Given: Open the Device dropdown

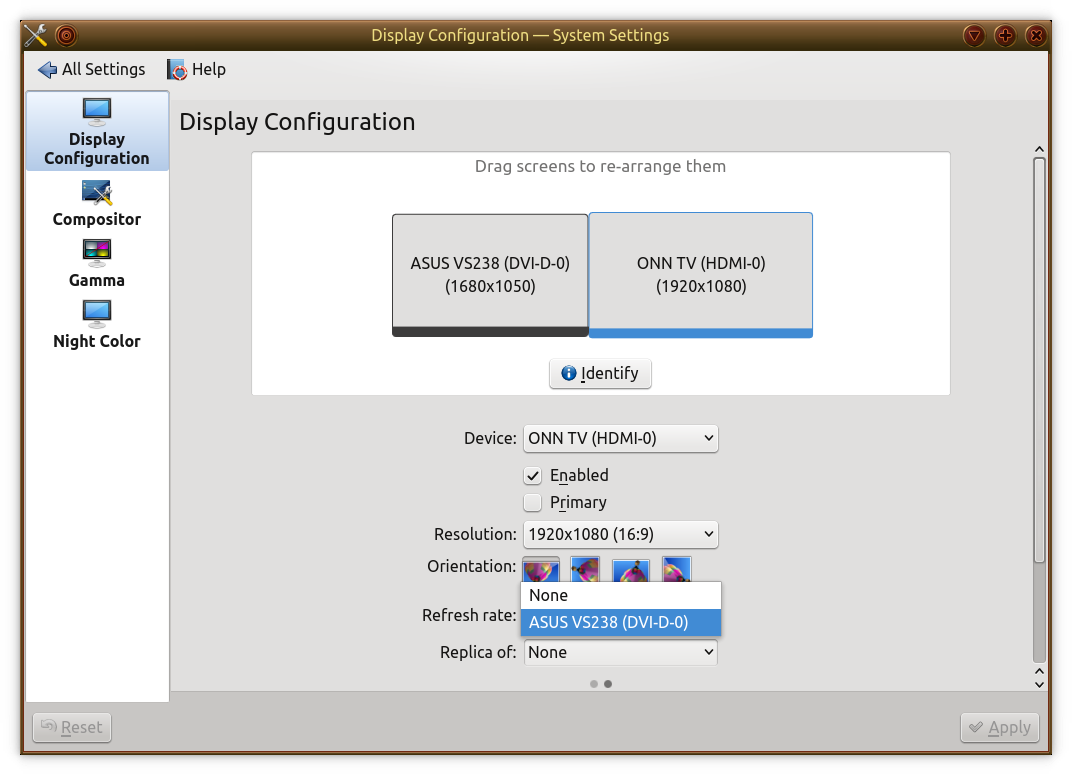Looking at the screenshot, I should coord(621,438).
